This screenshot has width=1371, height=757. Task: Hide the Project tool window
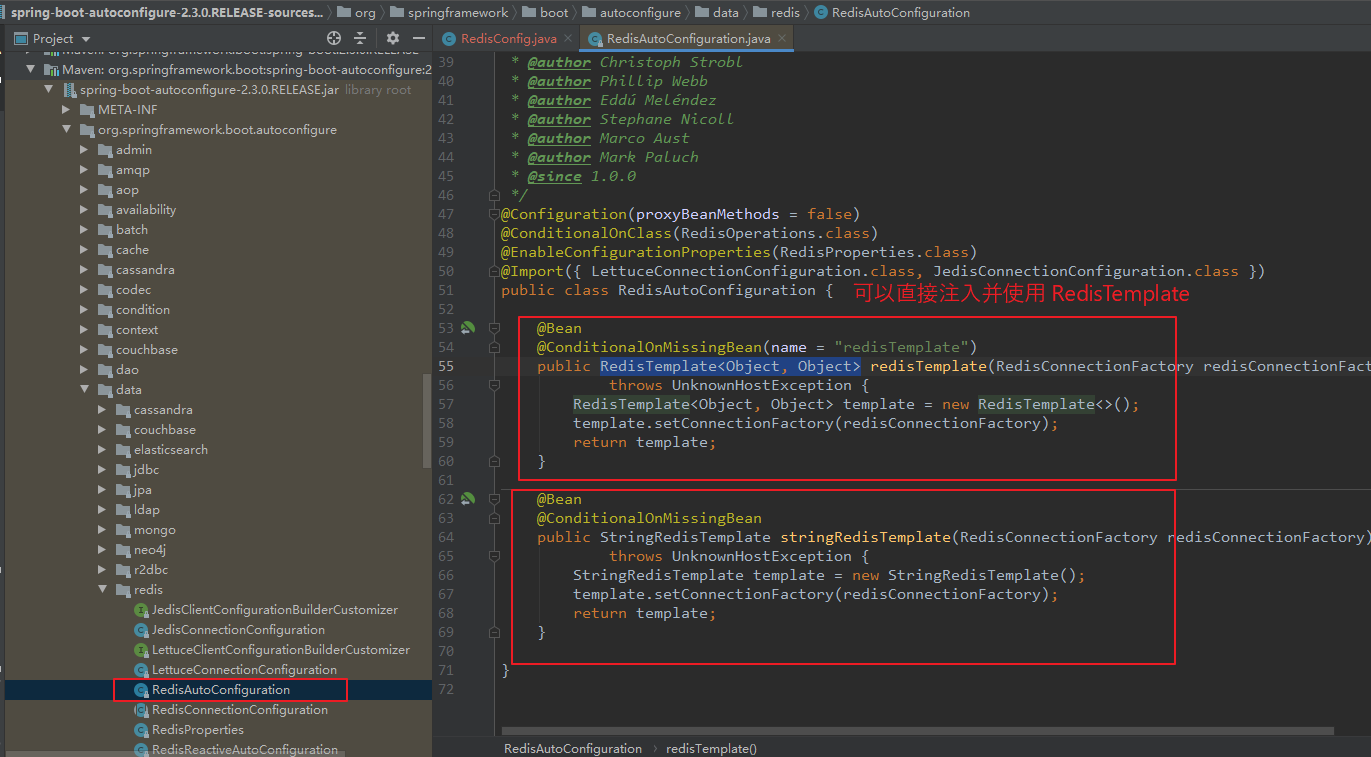[x=419, y=38]
